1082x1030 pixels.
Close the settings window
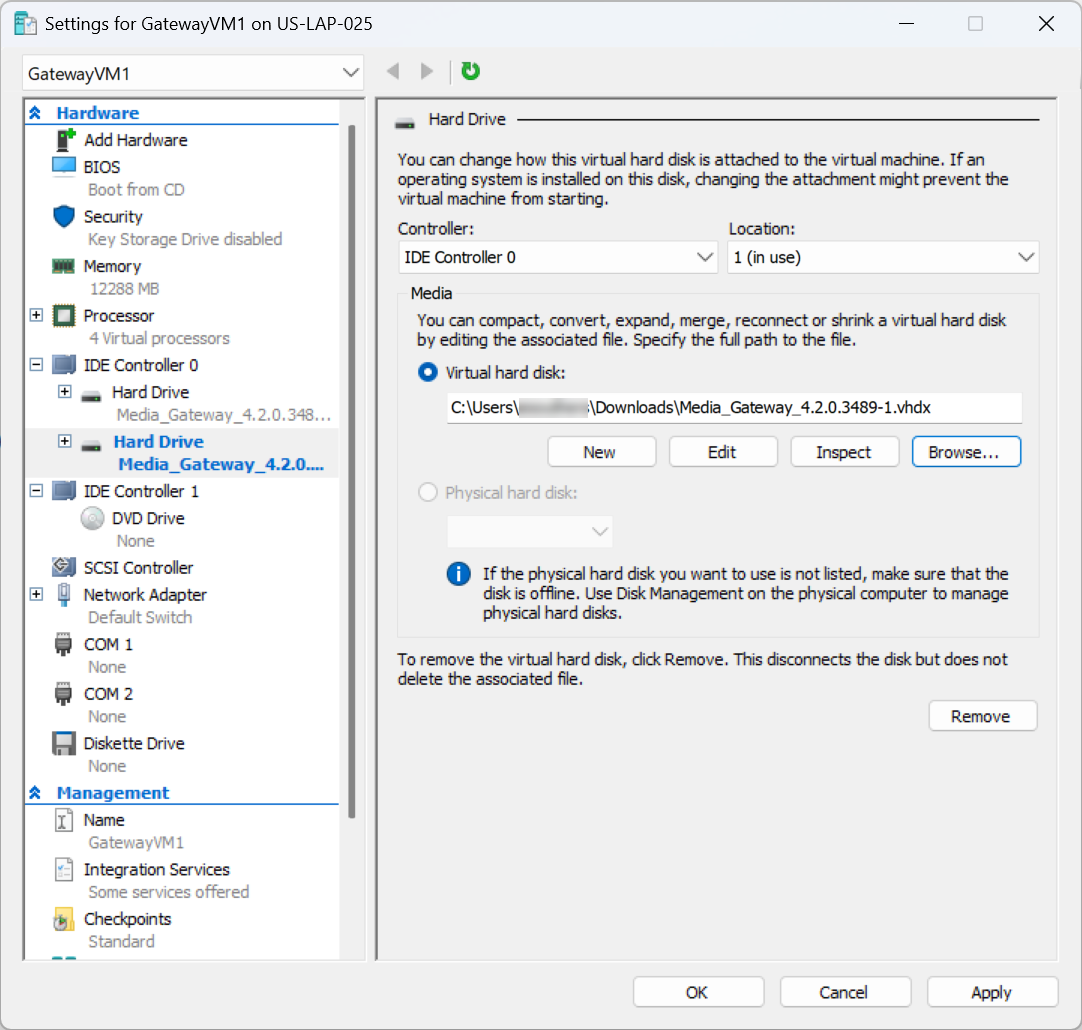1046,24
